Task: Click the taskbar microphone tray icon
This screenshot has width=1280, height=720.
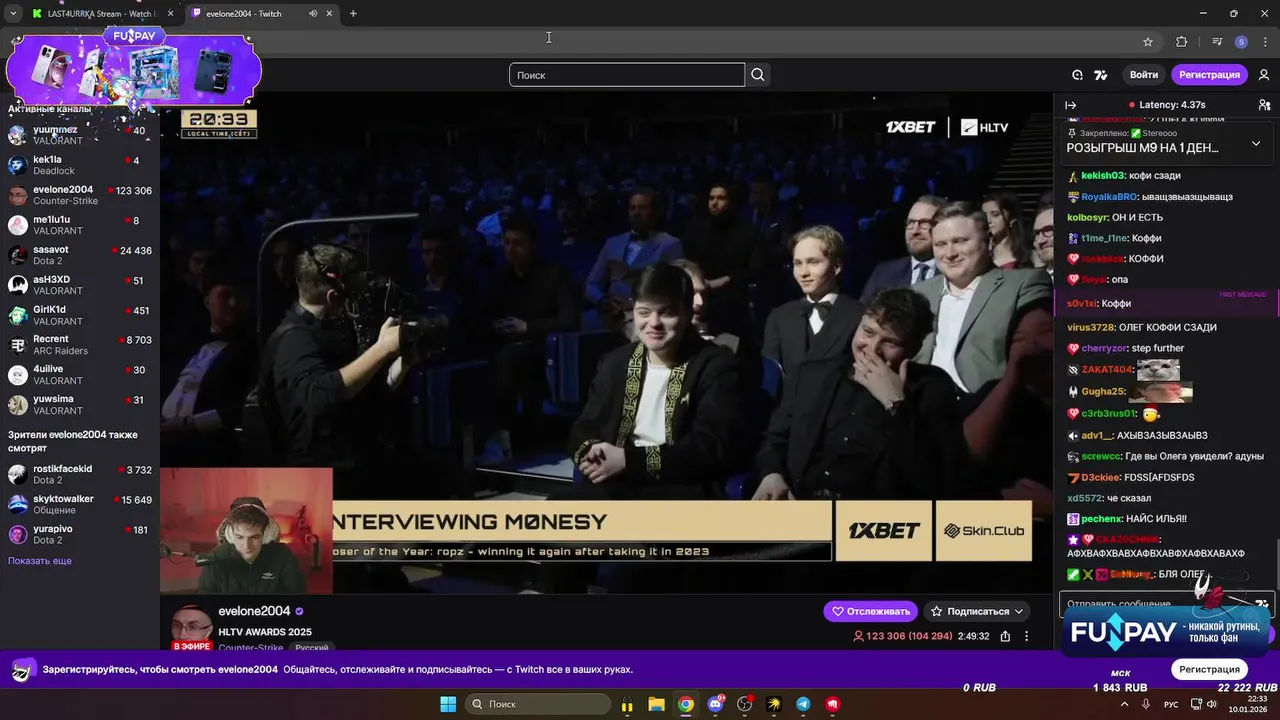Action: click(1145, 704)
